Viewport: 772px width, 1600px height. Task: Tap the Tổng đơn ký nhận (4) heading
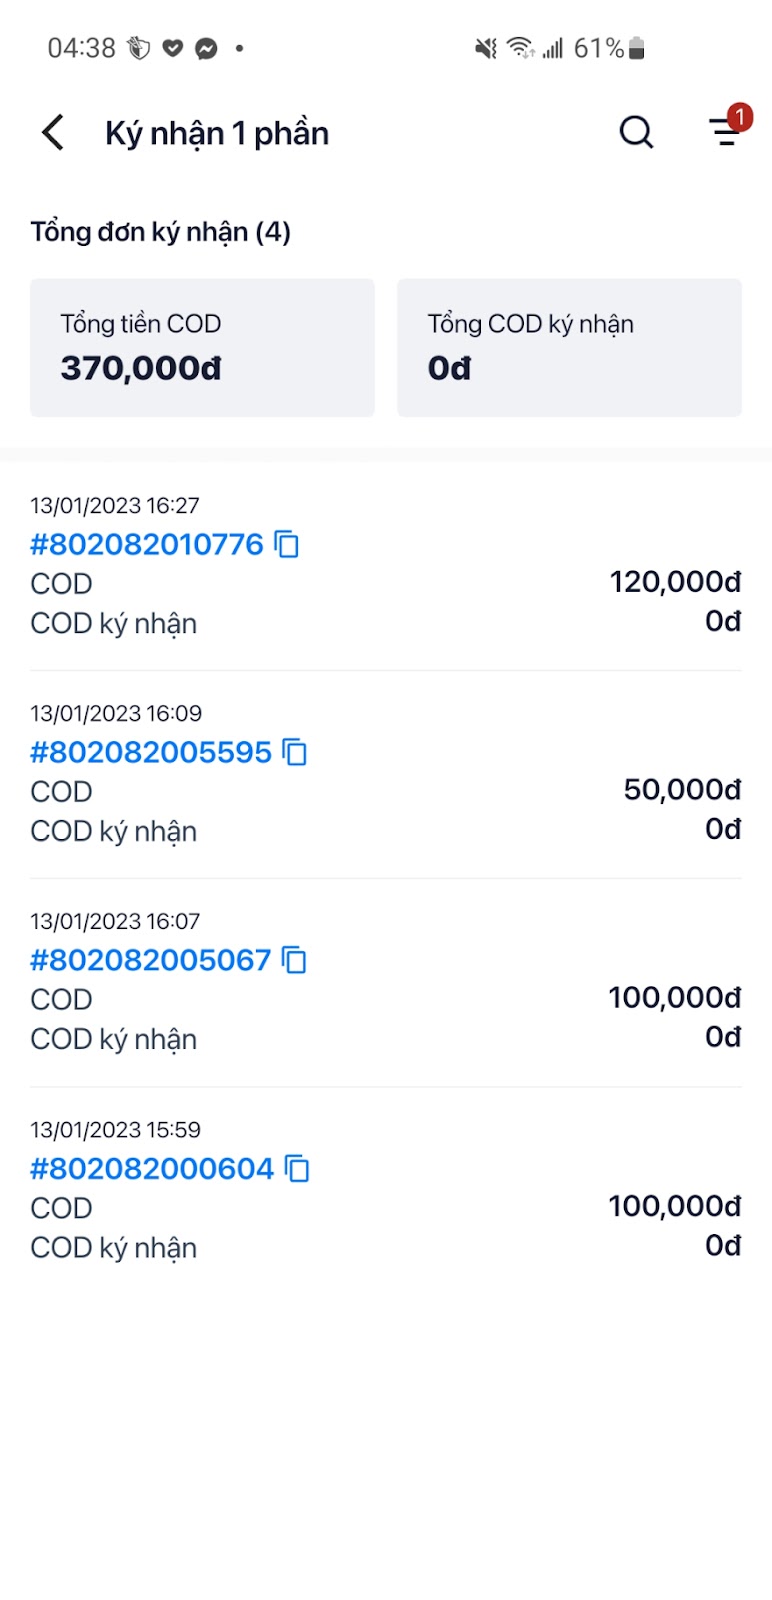pyautogui.click(x=161, y=232)
